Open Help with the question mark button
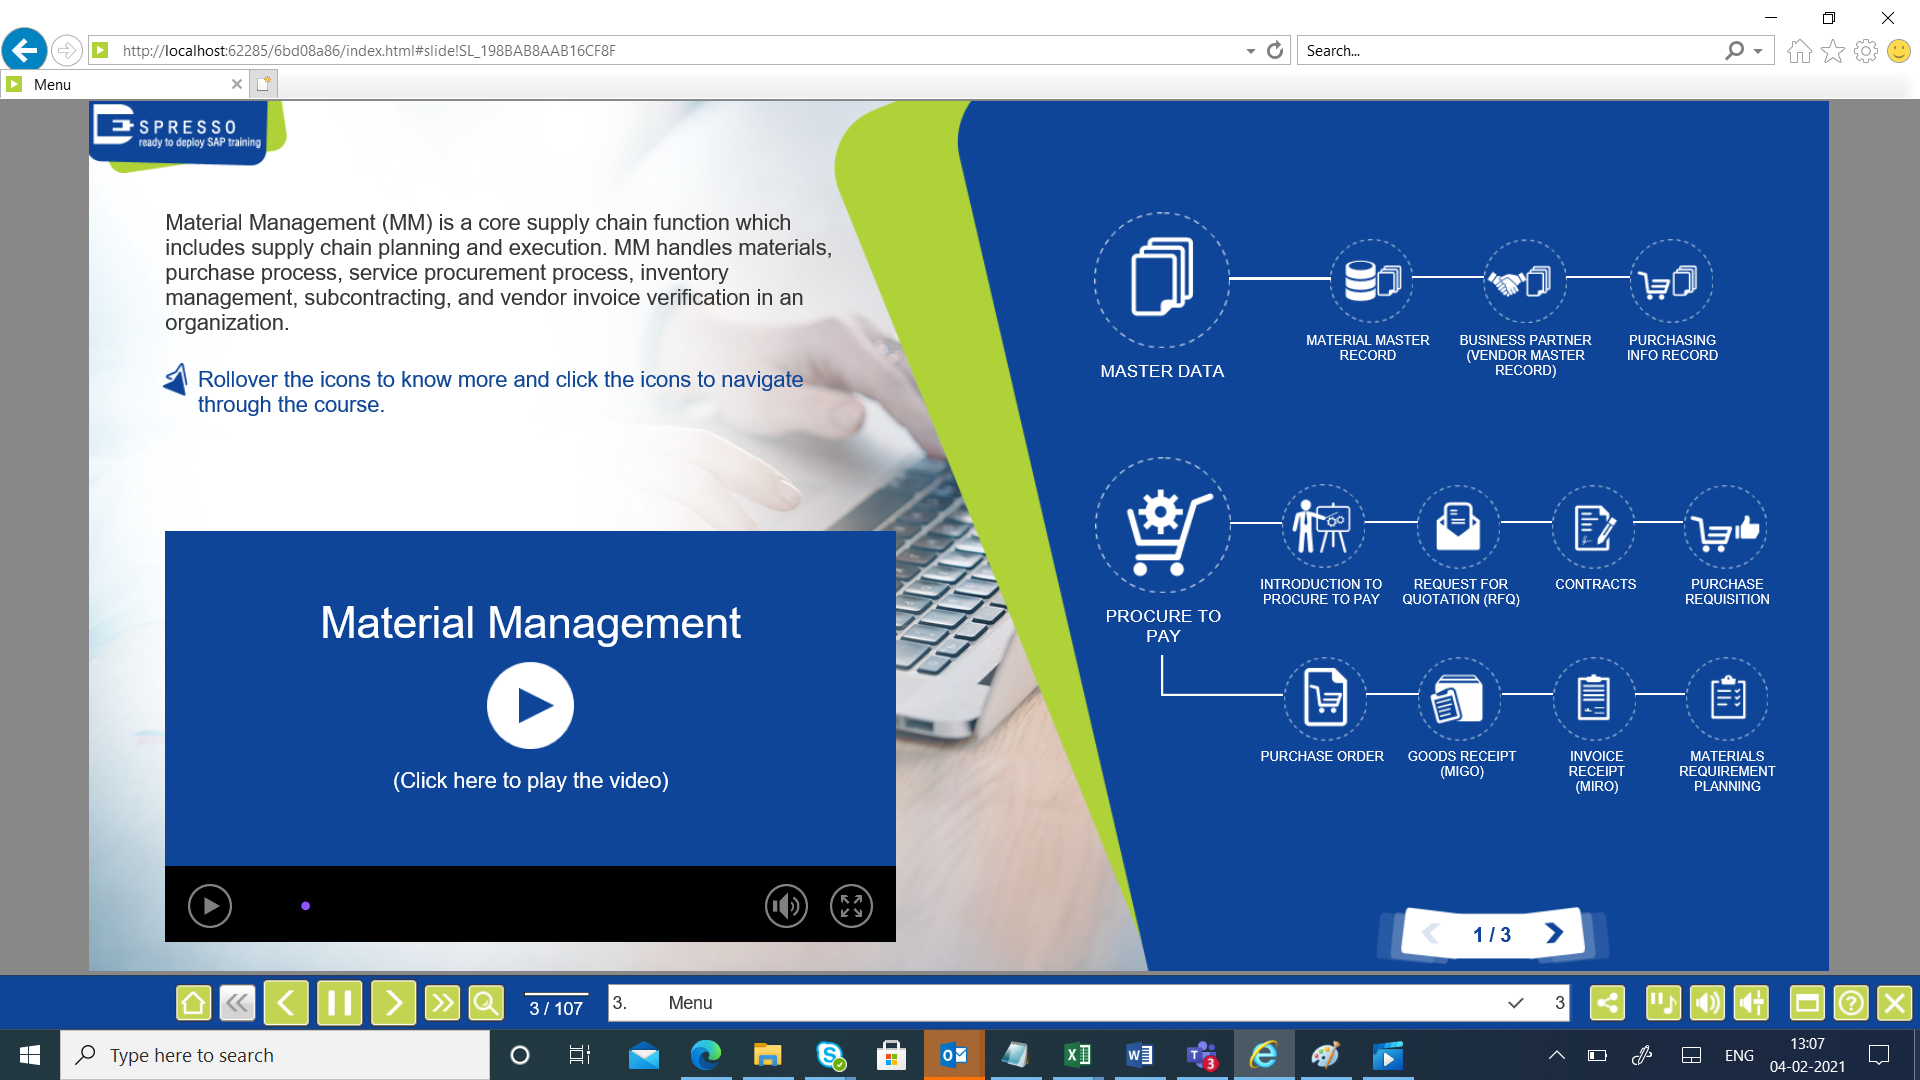The height and width of the screenshot is (1080, 1920). point(1851,1002)
